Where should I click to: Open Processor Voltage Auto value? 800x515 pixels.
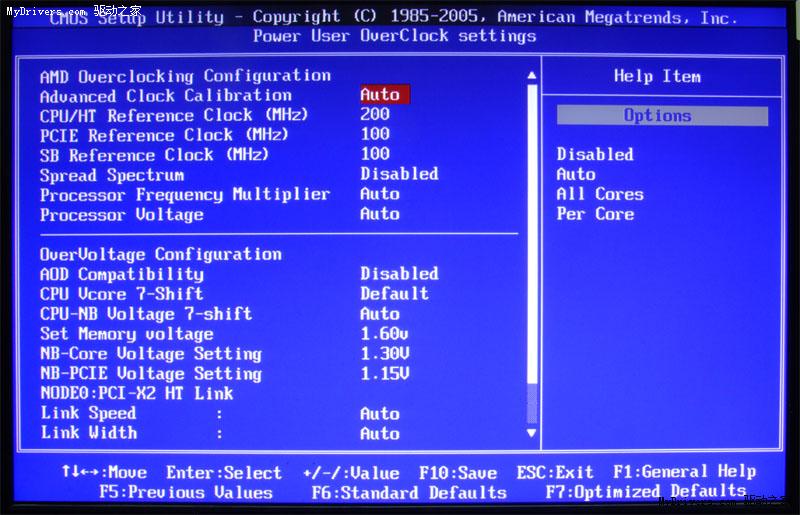point(380,214)
